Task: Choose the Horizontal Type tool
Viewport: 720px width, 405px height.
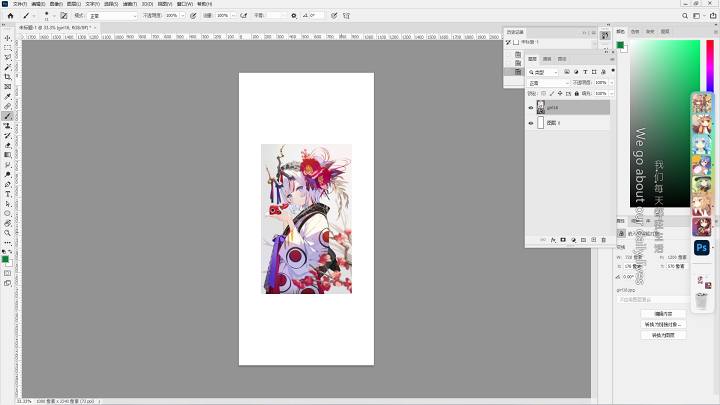Action: [x=7, y=194]
